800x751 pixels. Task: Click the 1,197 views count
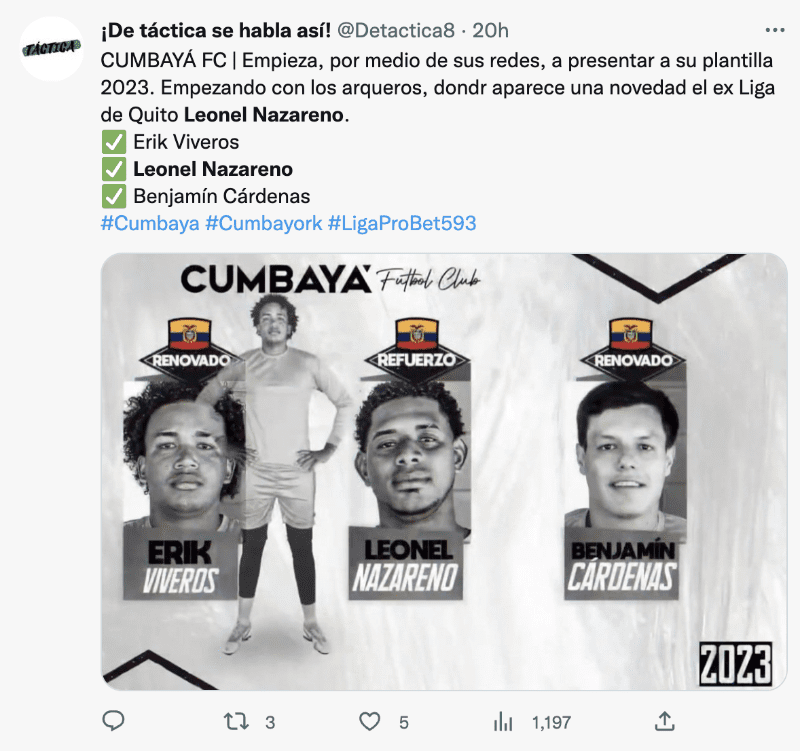pos(552,722)
